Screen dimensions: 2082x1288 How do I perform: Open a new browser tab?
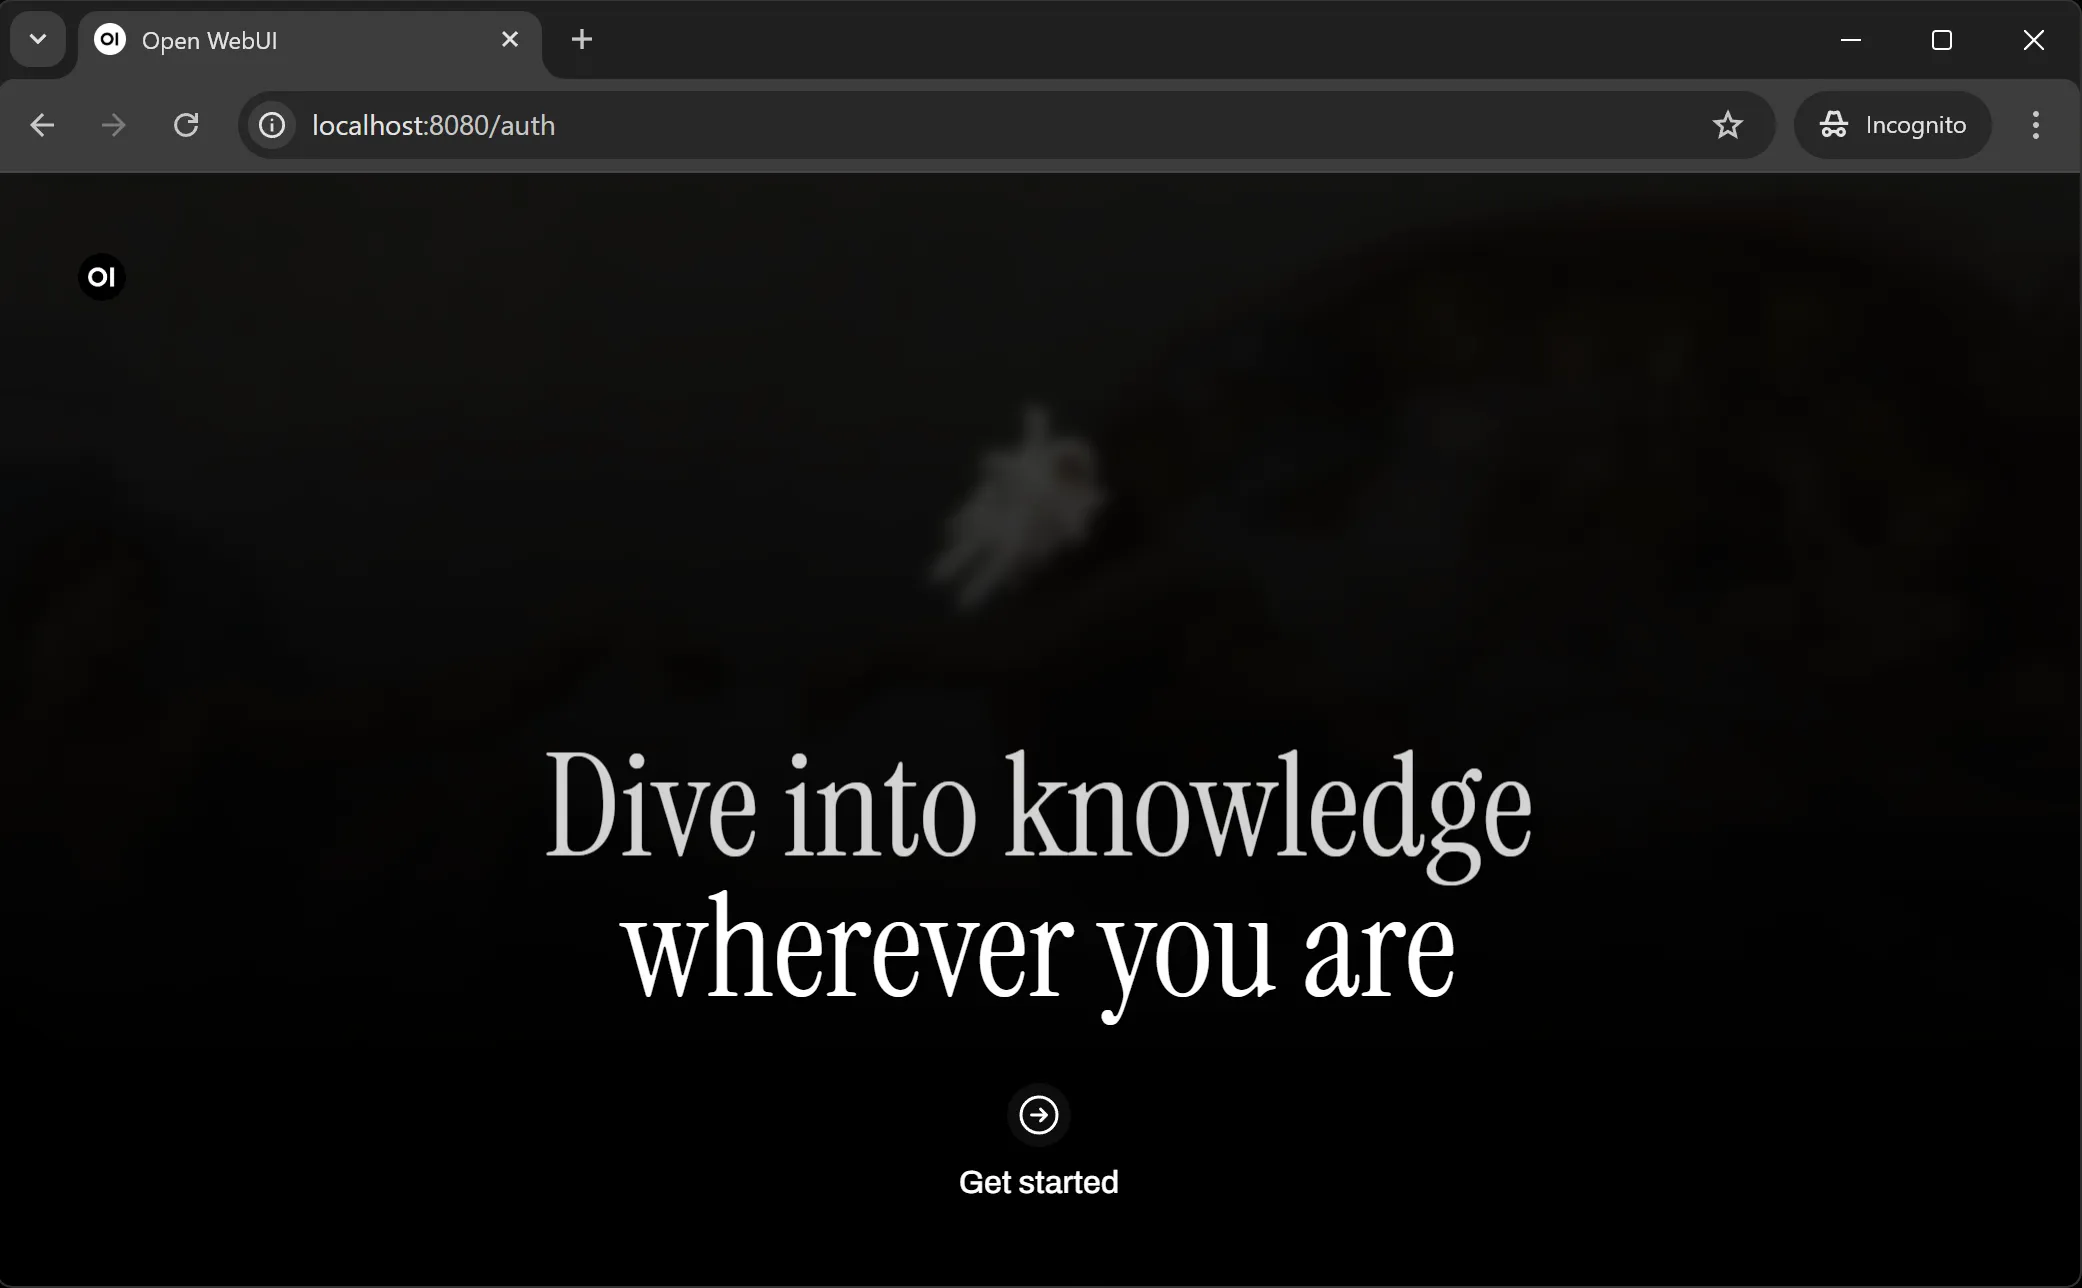(x=581, y=39)
